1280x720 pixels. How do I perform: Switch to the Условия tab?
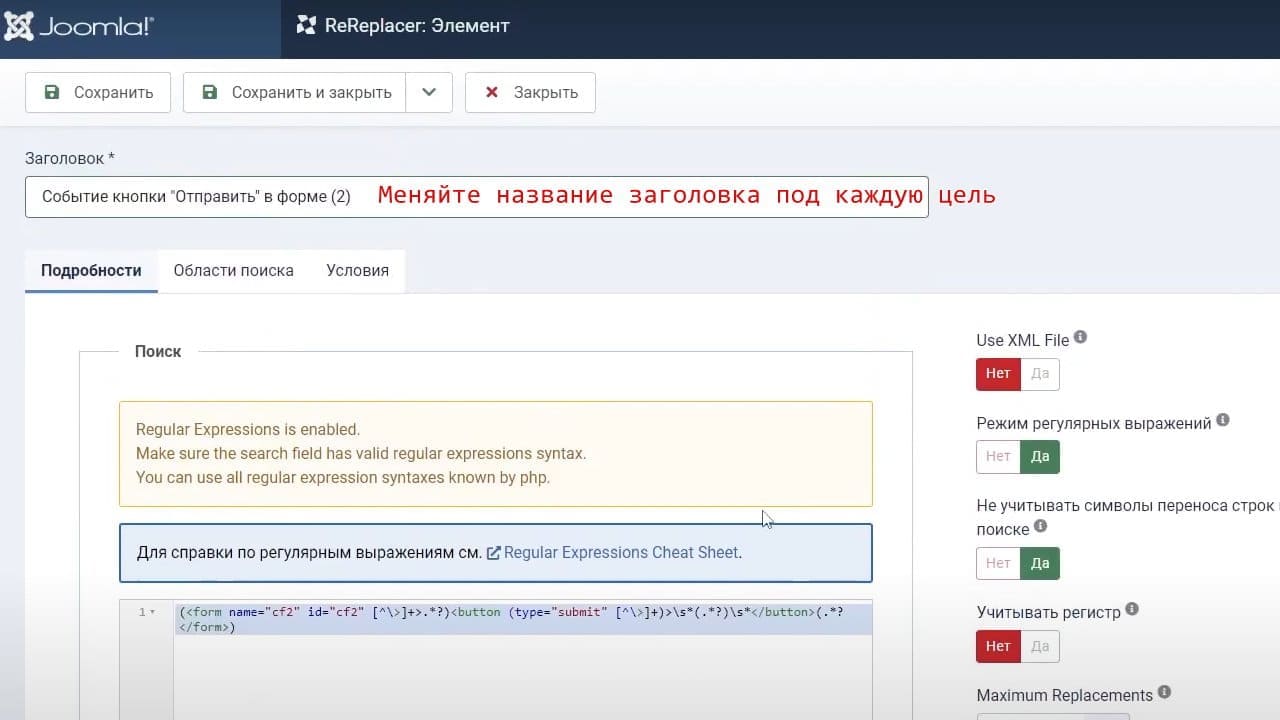(357, 271)
